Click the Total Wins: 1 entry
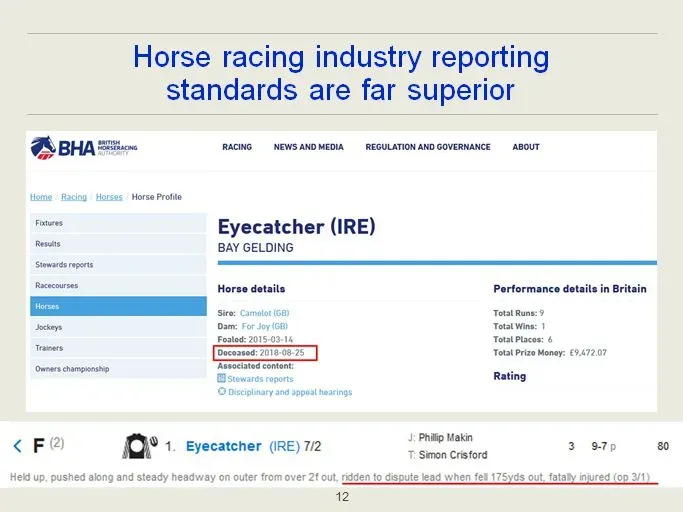The image size is (683, 512). 519,326
